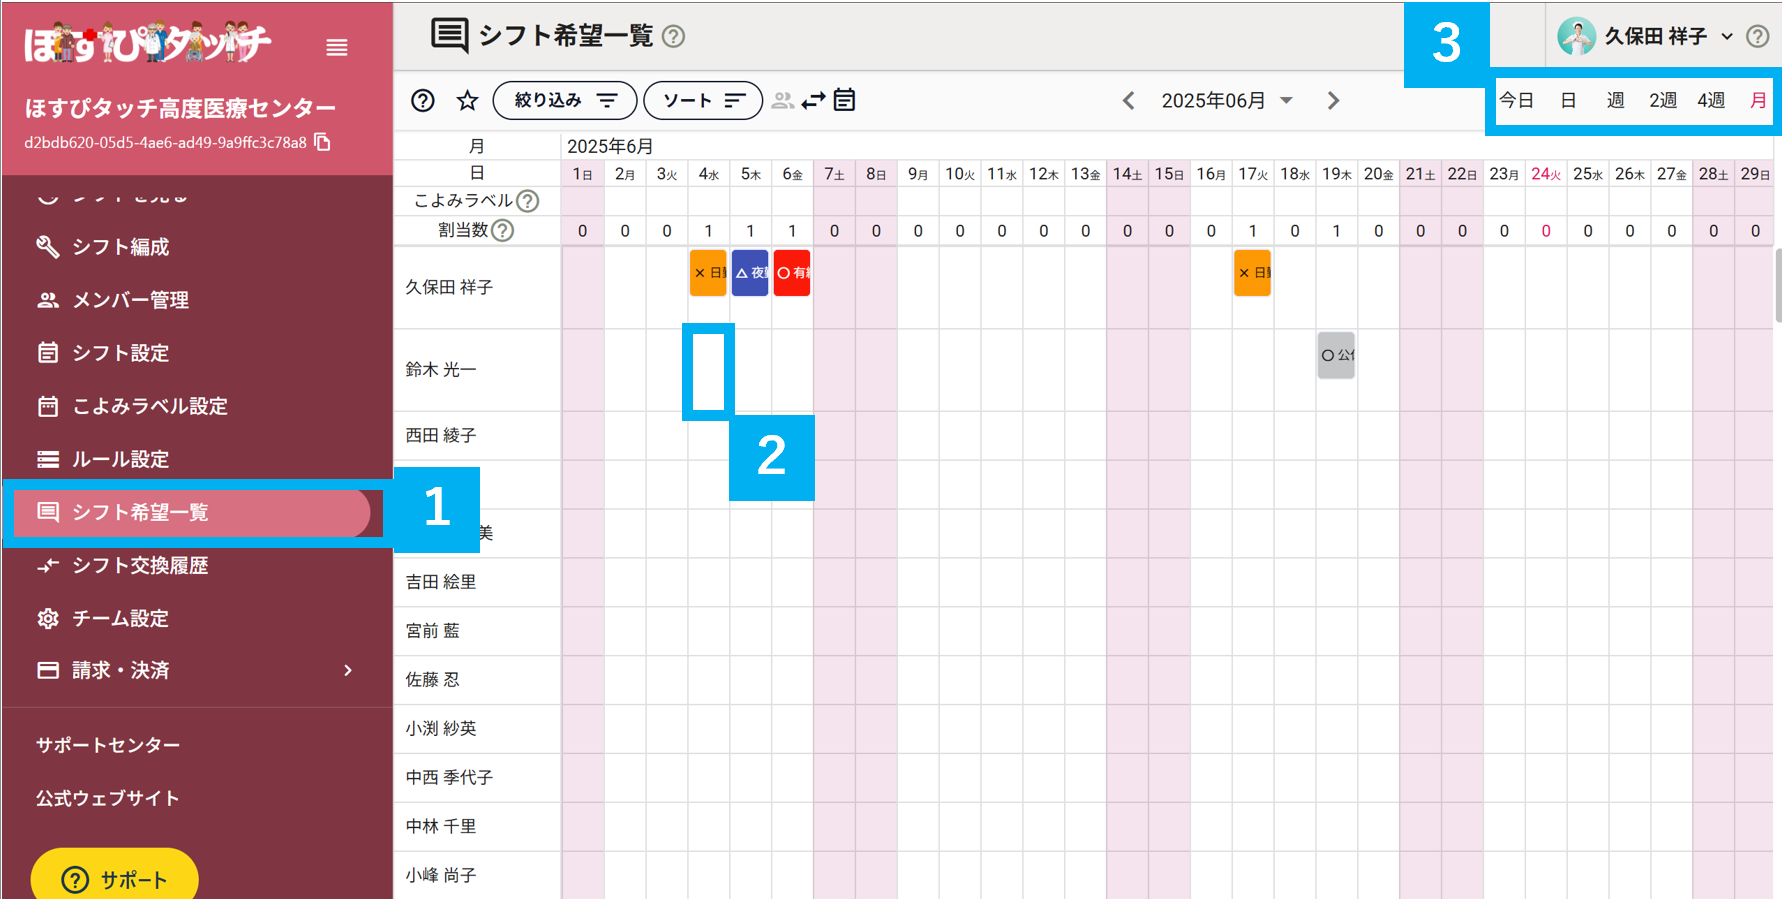
Task: Open the 絞り込み filter dropdown
Action: click(x=565, y=101)
